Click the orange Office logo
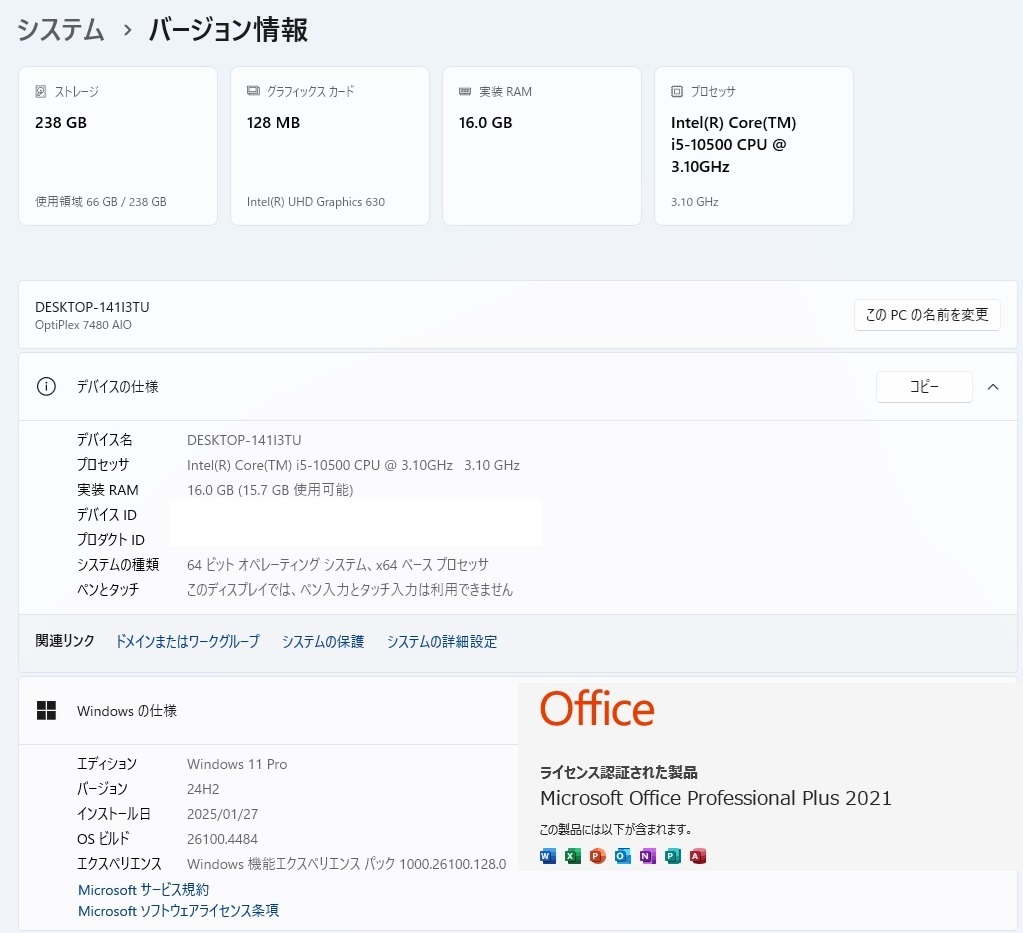The width and height of the screenshot is (1023, 933). click(597, 709)
